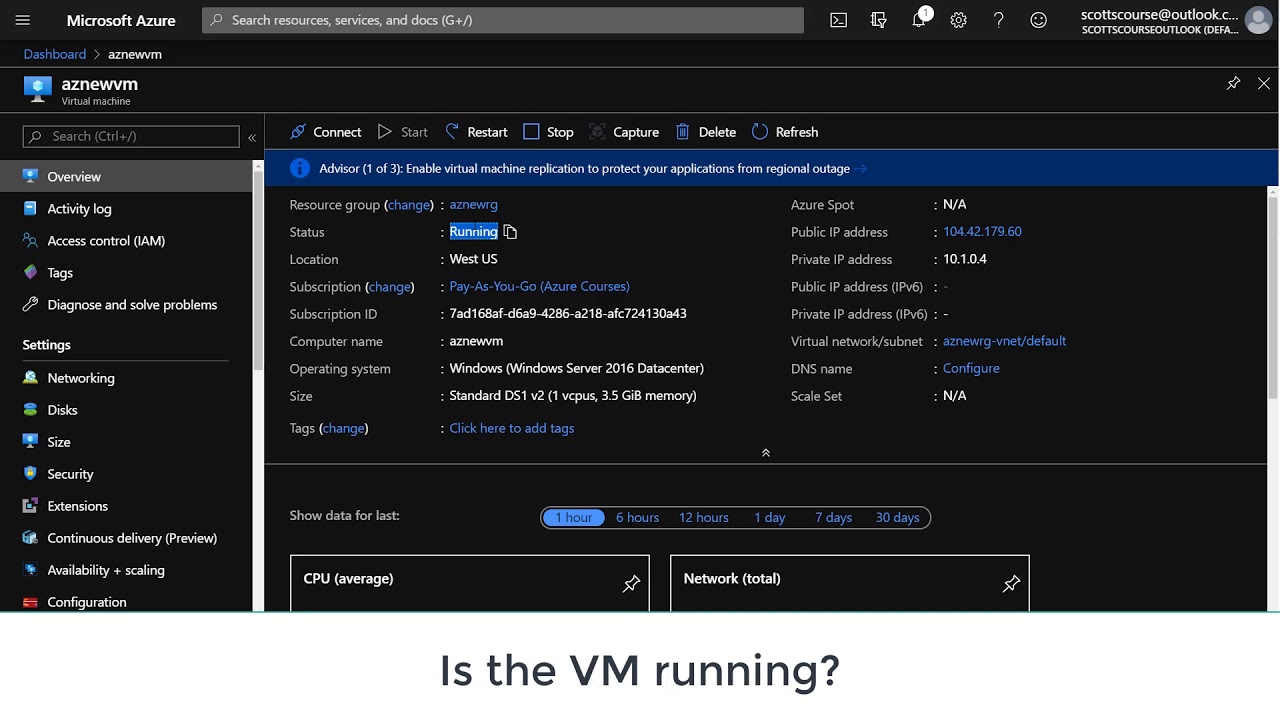Change the resource group
The image size is (1280, 720).
point(409,204)
